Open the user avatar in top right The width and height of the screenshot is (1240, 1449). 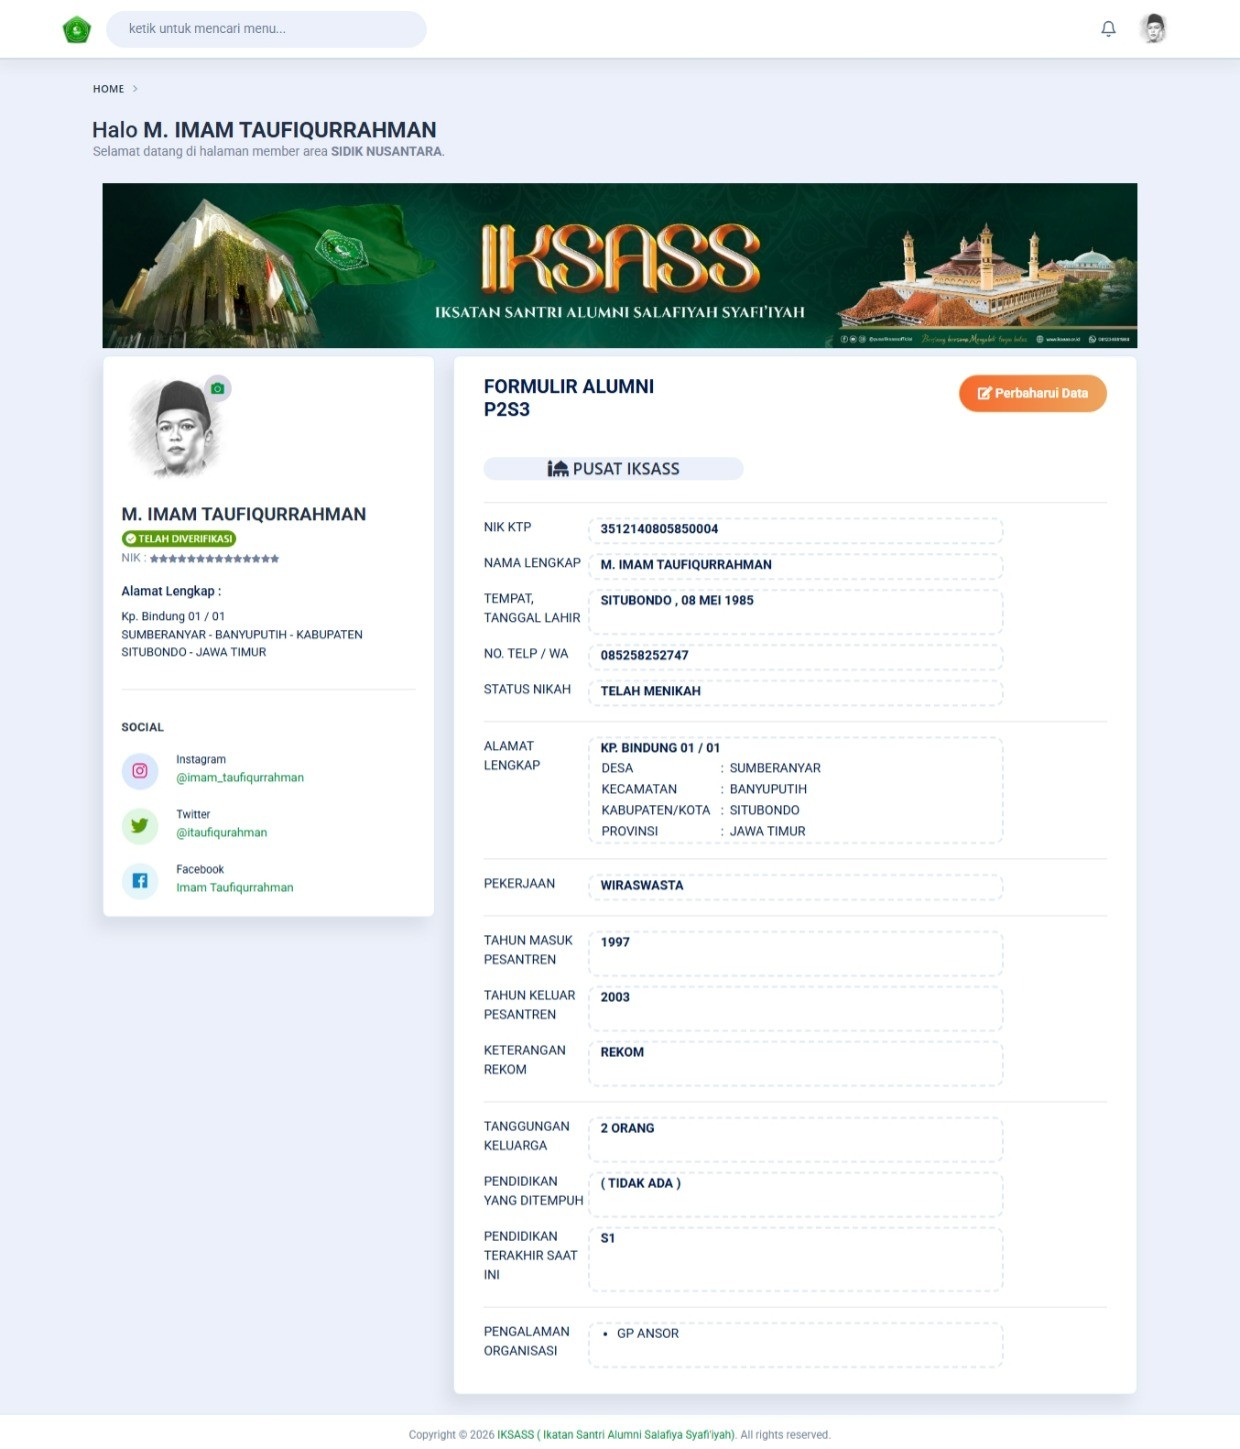pyautogui.click(x=1154, y=28)
